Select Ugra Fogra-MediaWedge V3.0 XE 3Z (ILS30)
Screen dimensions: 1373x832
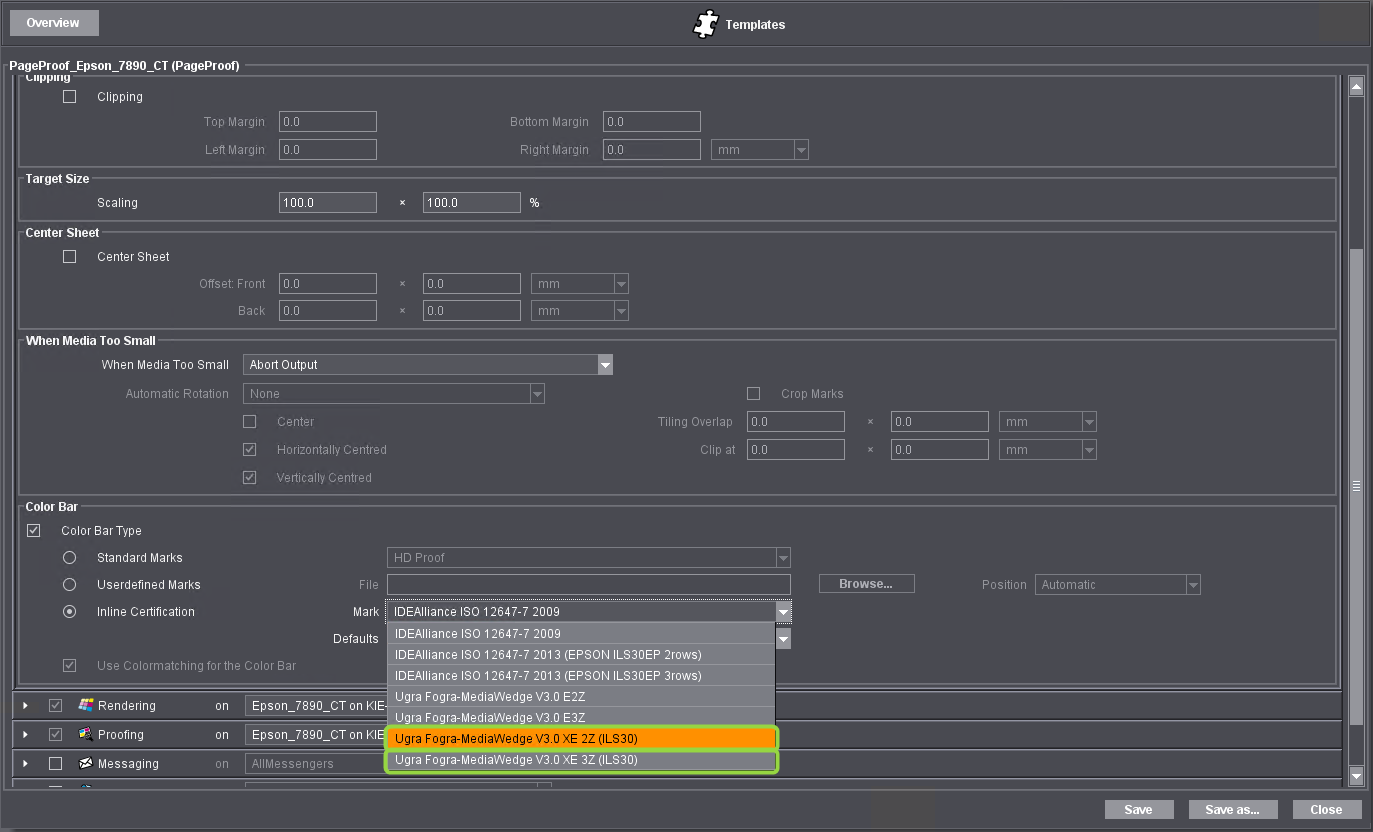tap(581, 760)
